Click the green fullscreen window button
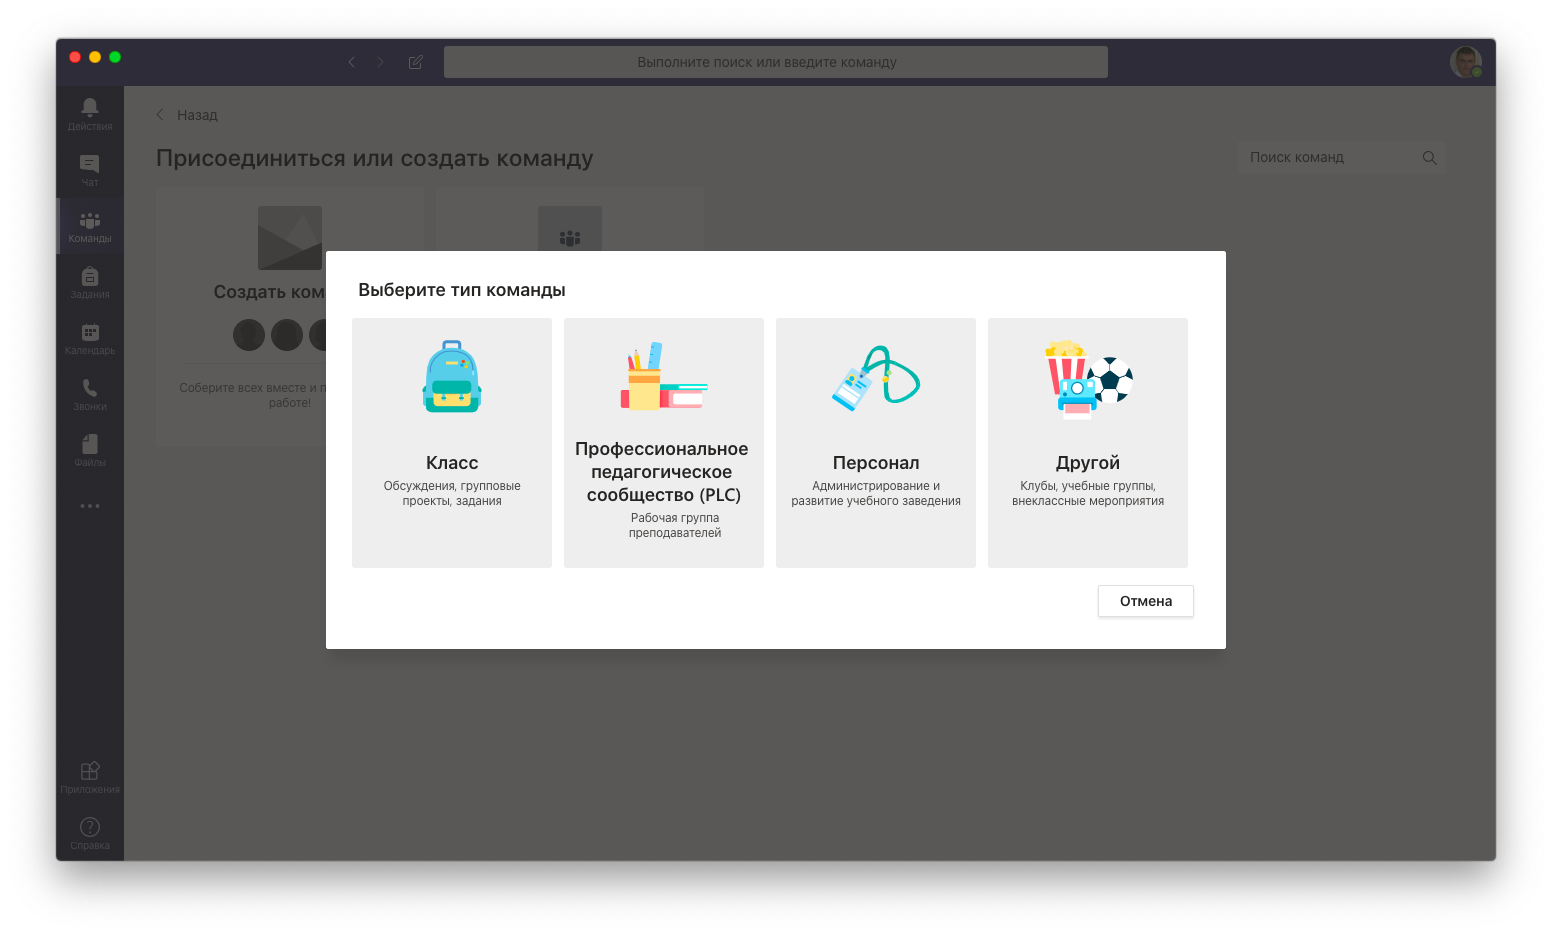 point(115,57)
